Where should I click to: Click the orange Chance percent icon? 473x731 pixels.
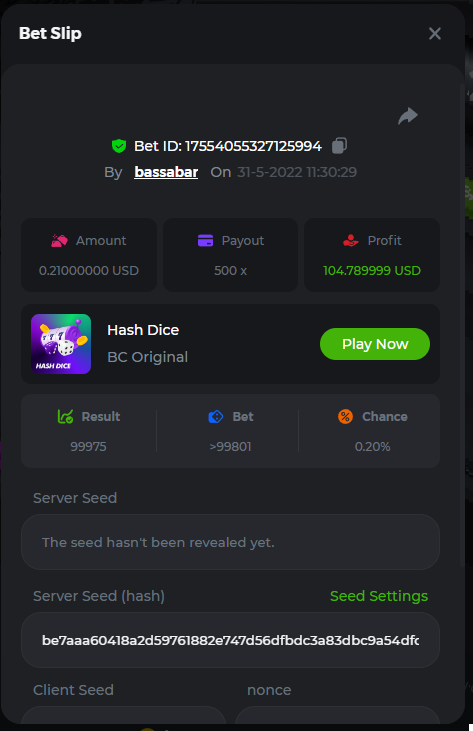[x=345, y=416]
